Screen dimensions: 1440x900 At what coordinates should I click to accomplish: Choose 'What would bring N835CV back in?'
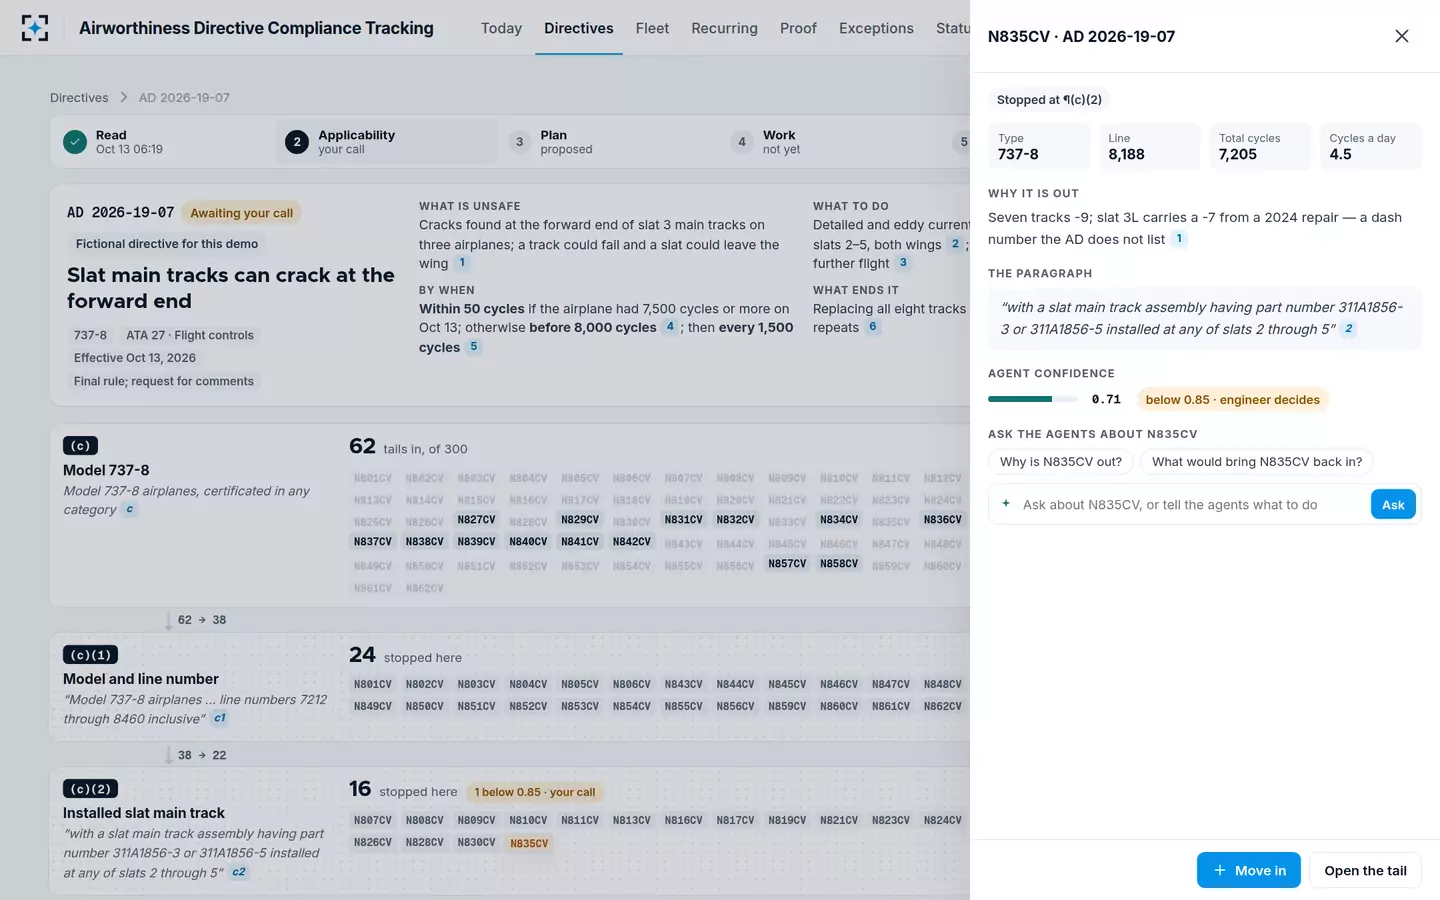[x=1257, y=461]
